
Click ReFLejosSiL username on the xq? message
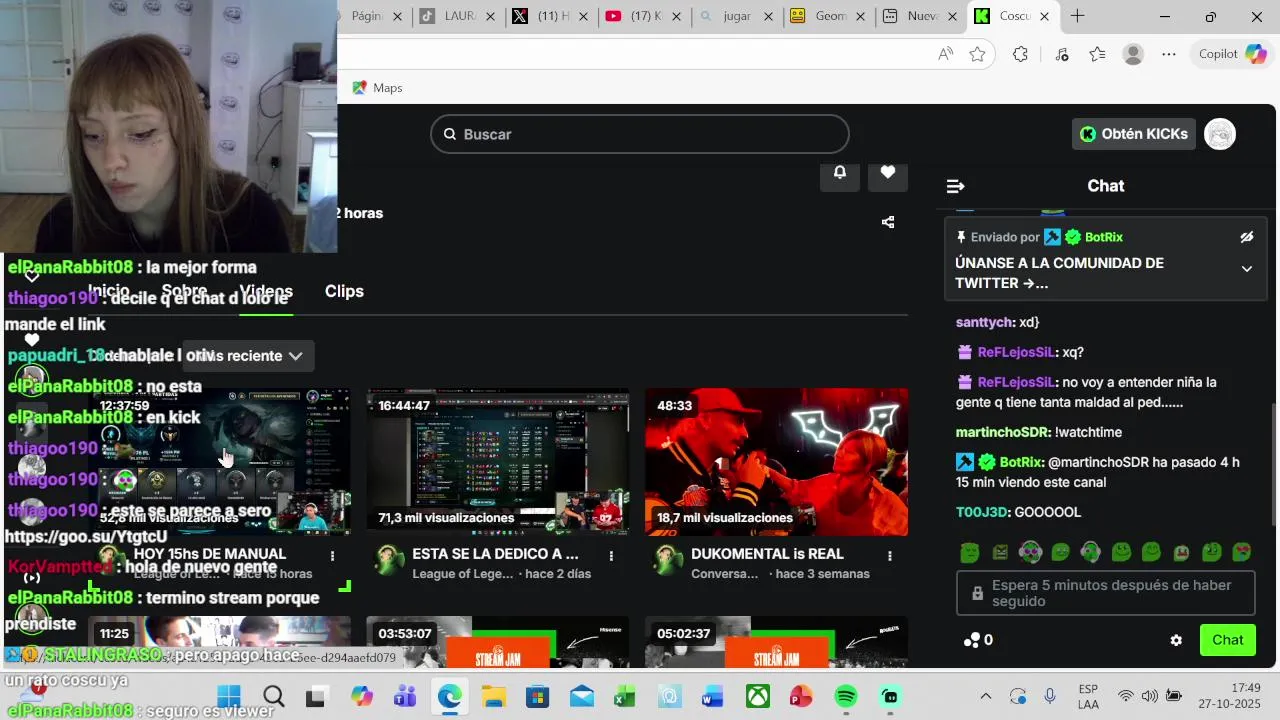[1016, 352]
